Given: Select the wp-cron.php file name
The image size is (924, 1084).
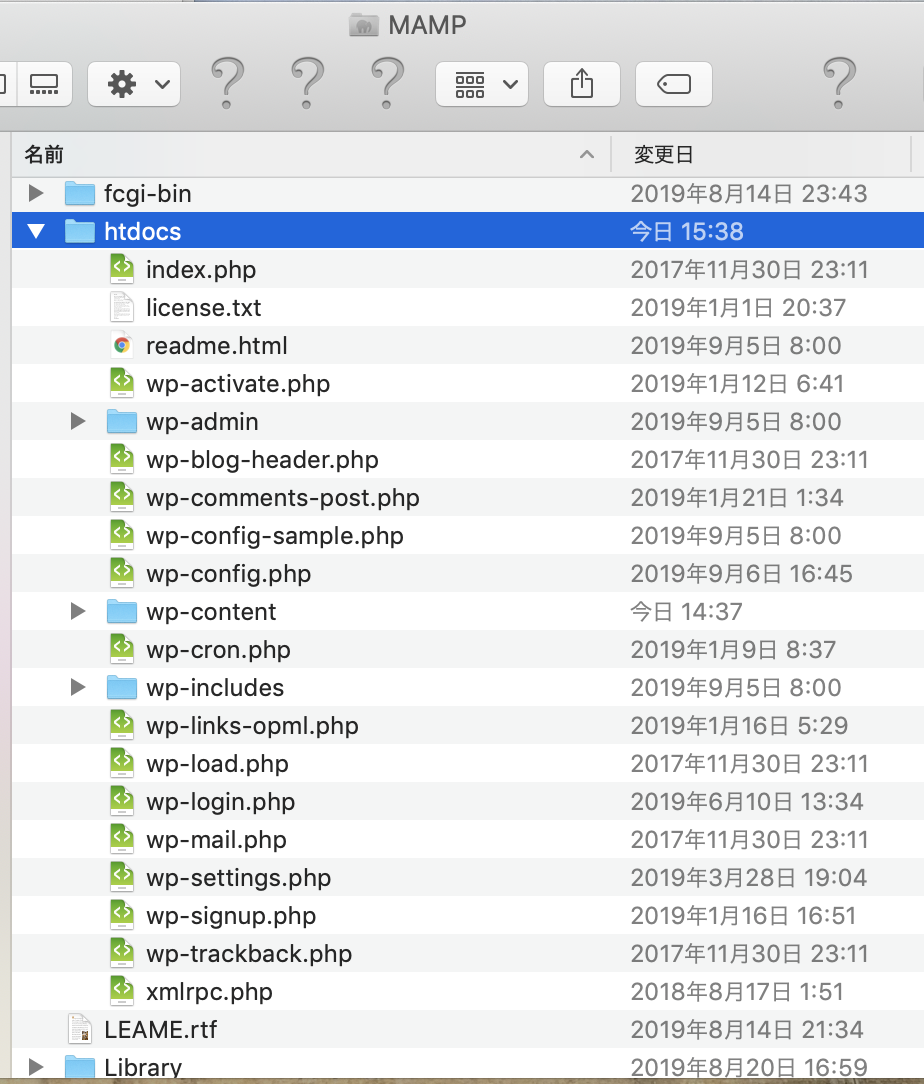Looking at the screenshot, I should tap(218, 650).
